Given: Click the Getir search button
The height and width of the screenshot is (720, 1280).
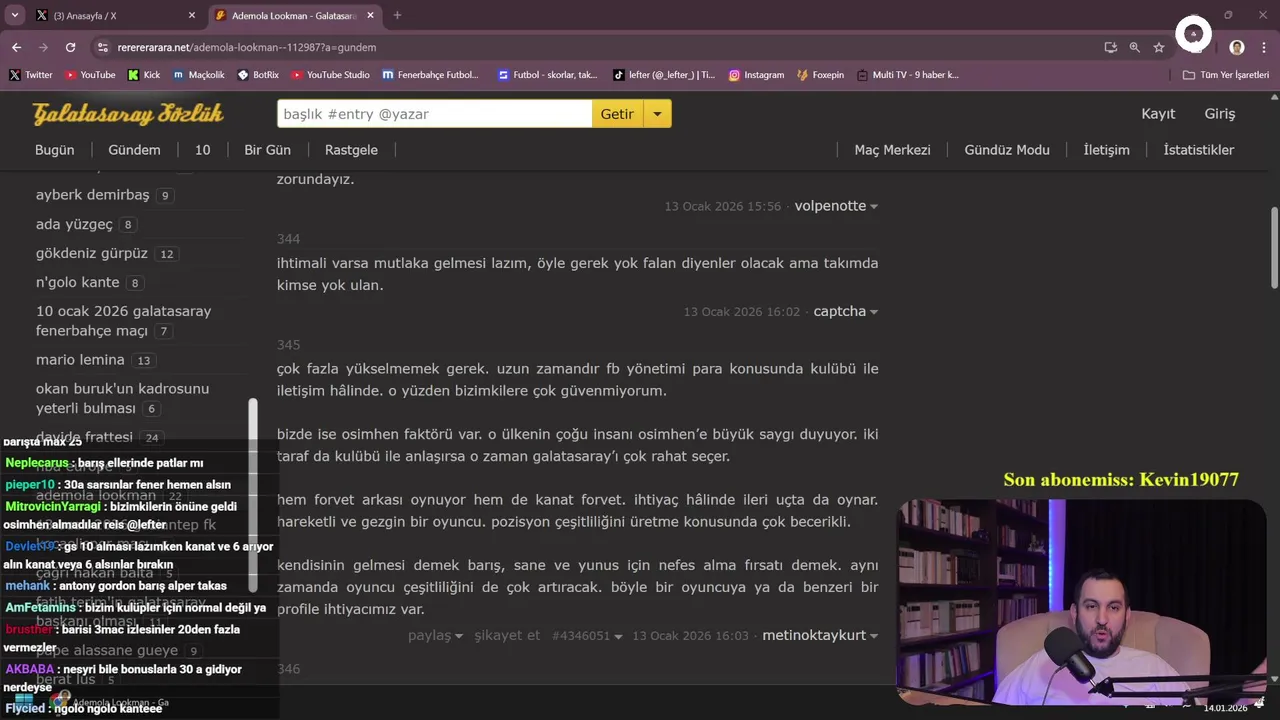Looking at the screenshot, I should click(617, 114).
